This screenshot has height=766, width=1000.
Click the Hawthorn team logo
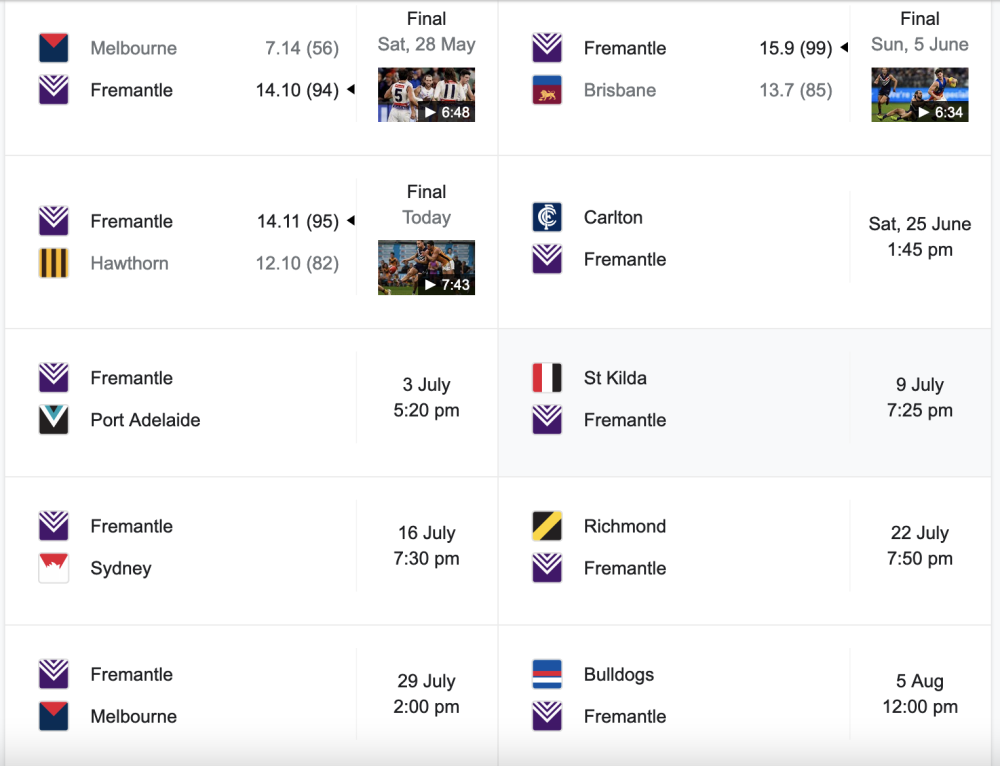(54, 263)
